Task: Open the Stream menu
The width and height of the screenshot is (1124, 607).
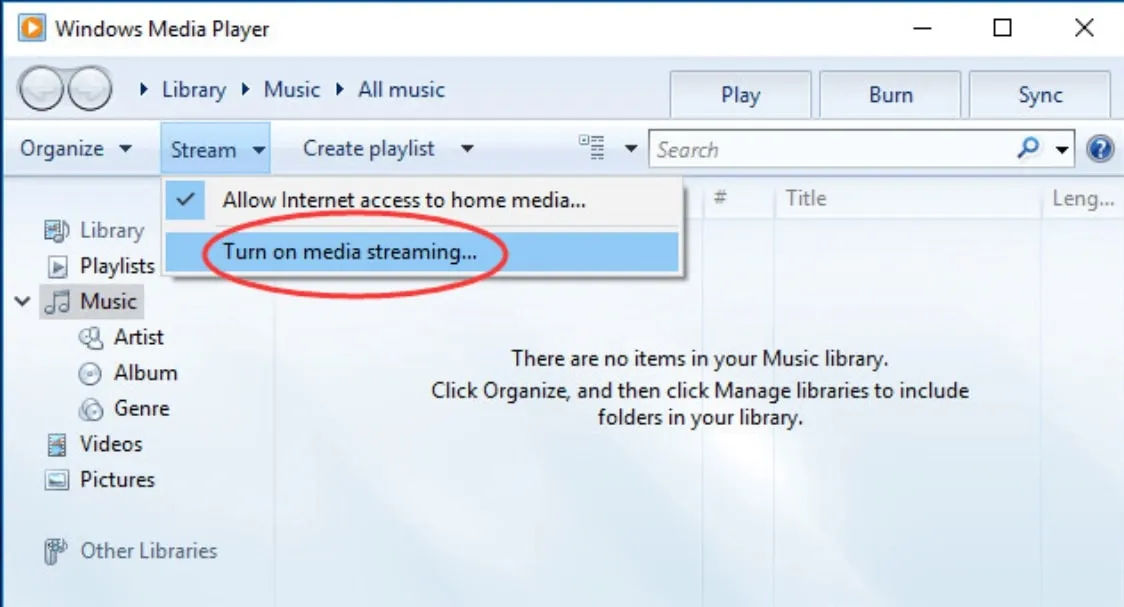Action: (215, 149)
